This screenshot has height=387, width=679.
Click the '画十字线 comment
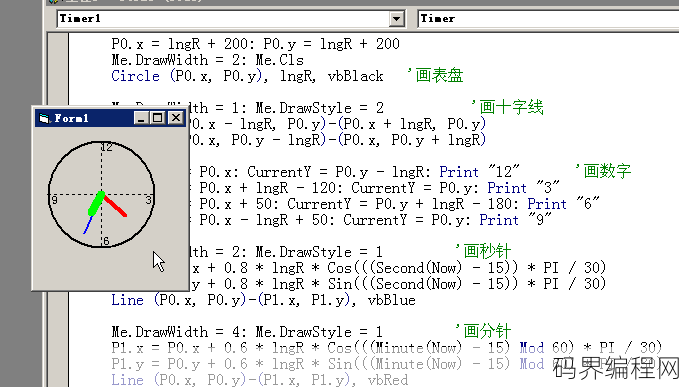tap(508, 107)
